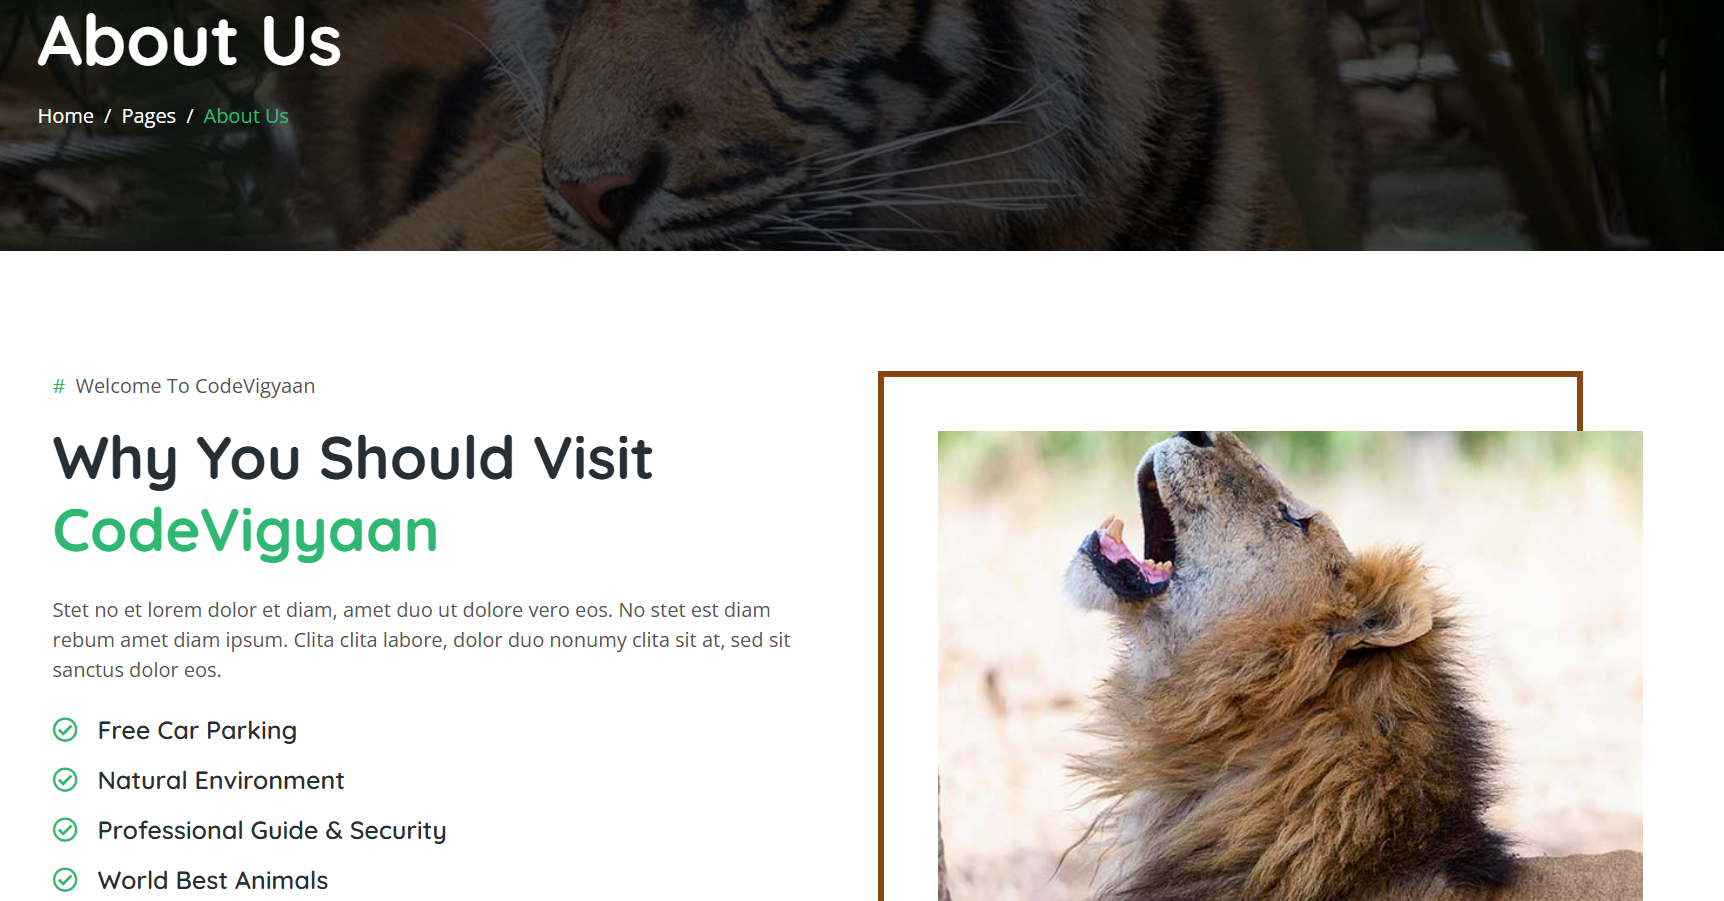Click the World Best Animals item

213,880
